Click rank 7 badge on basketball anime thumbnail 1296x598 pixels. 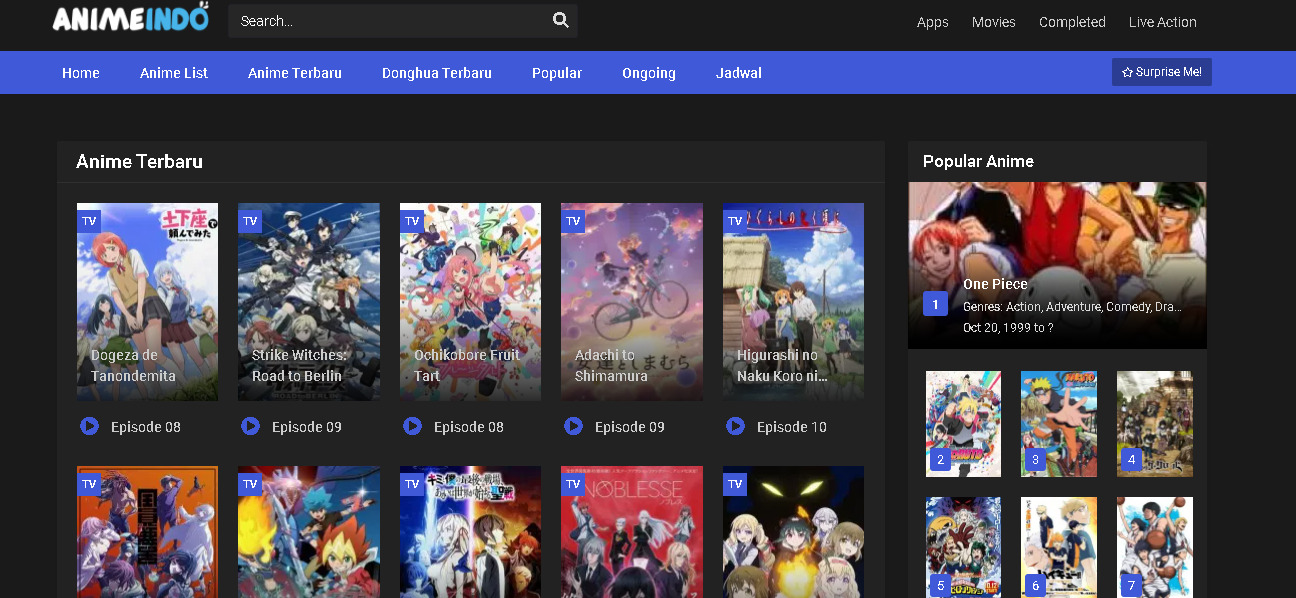click(1131, 586)
